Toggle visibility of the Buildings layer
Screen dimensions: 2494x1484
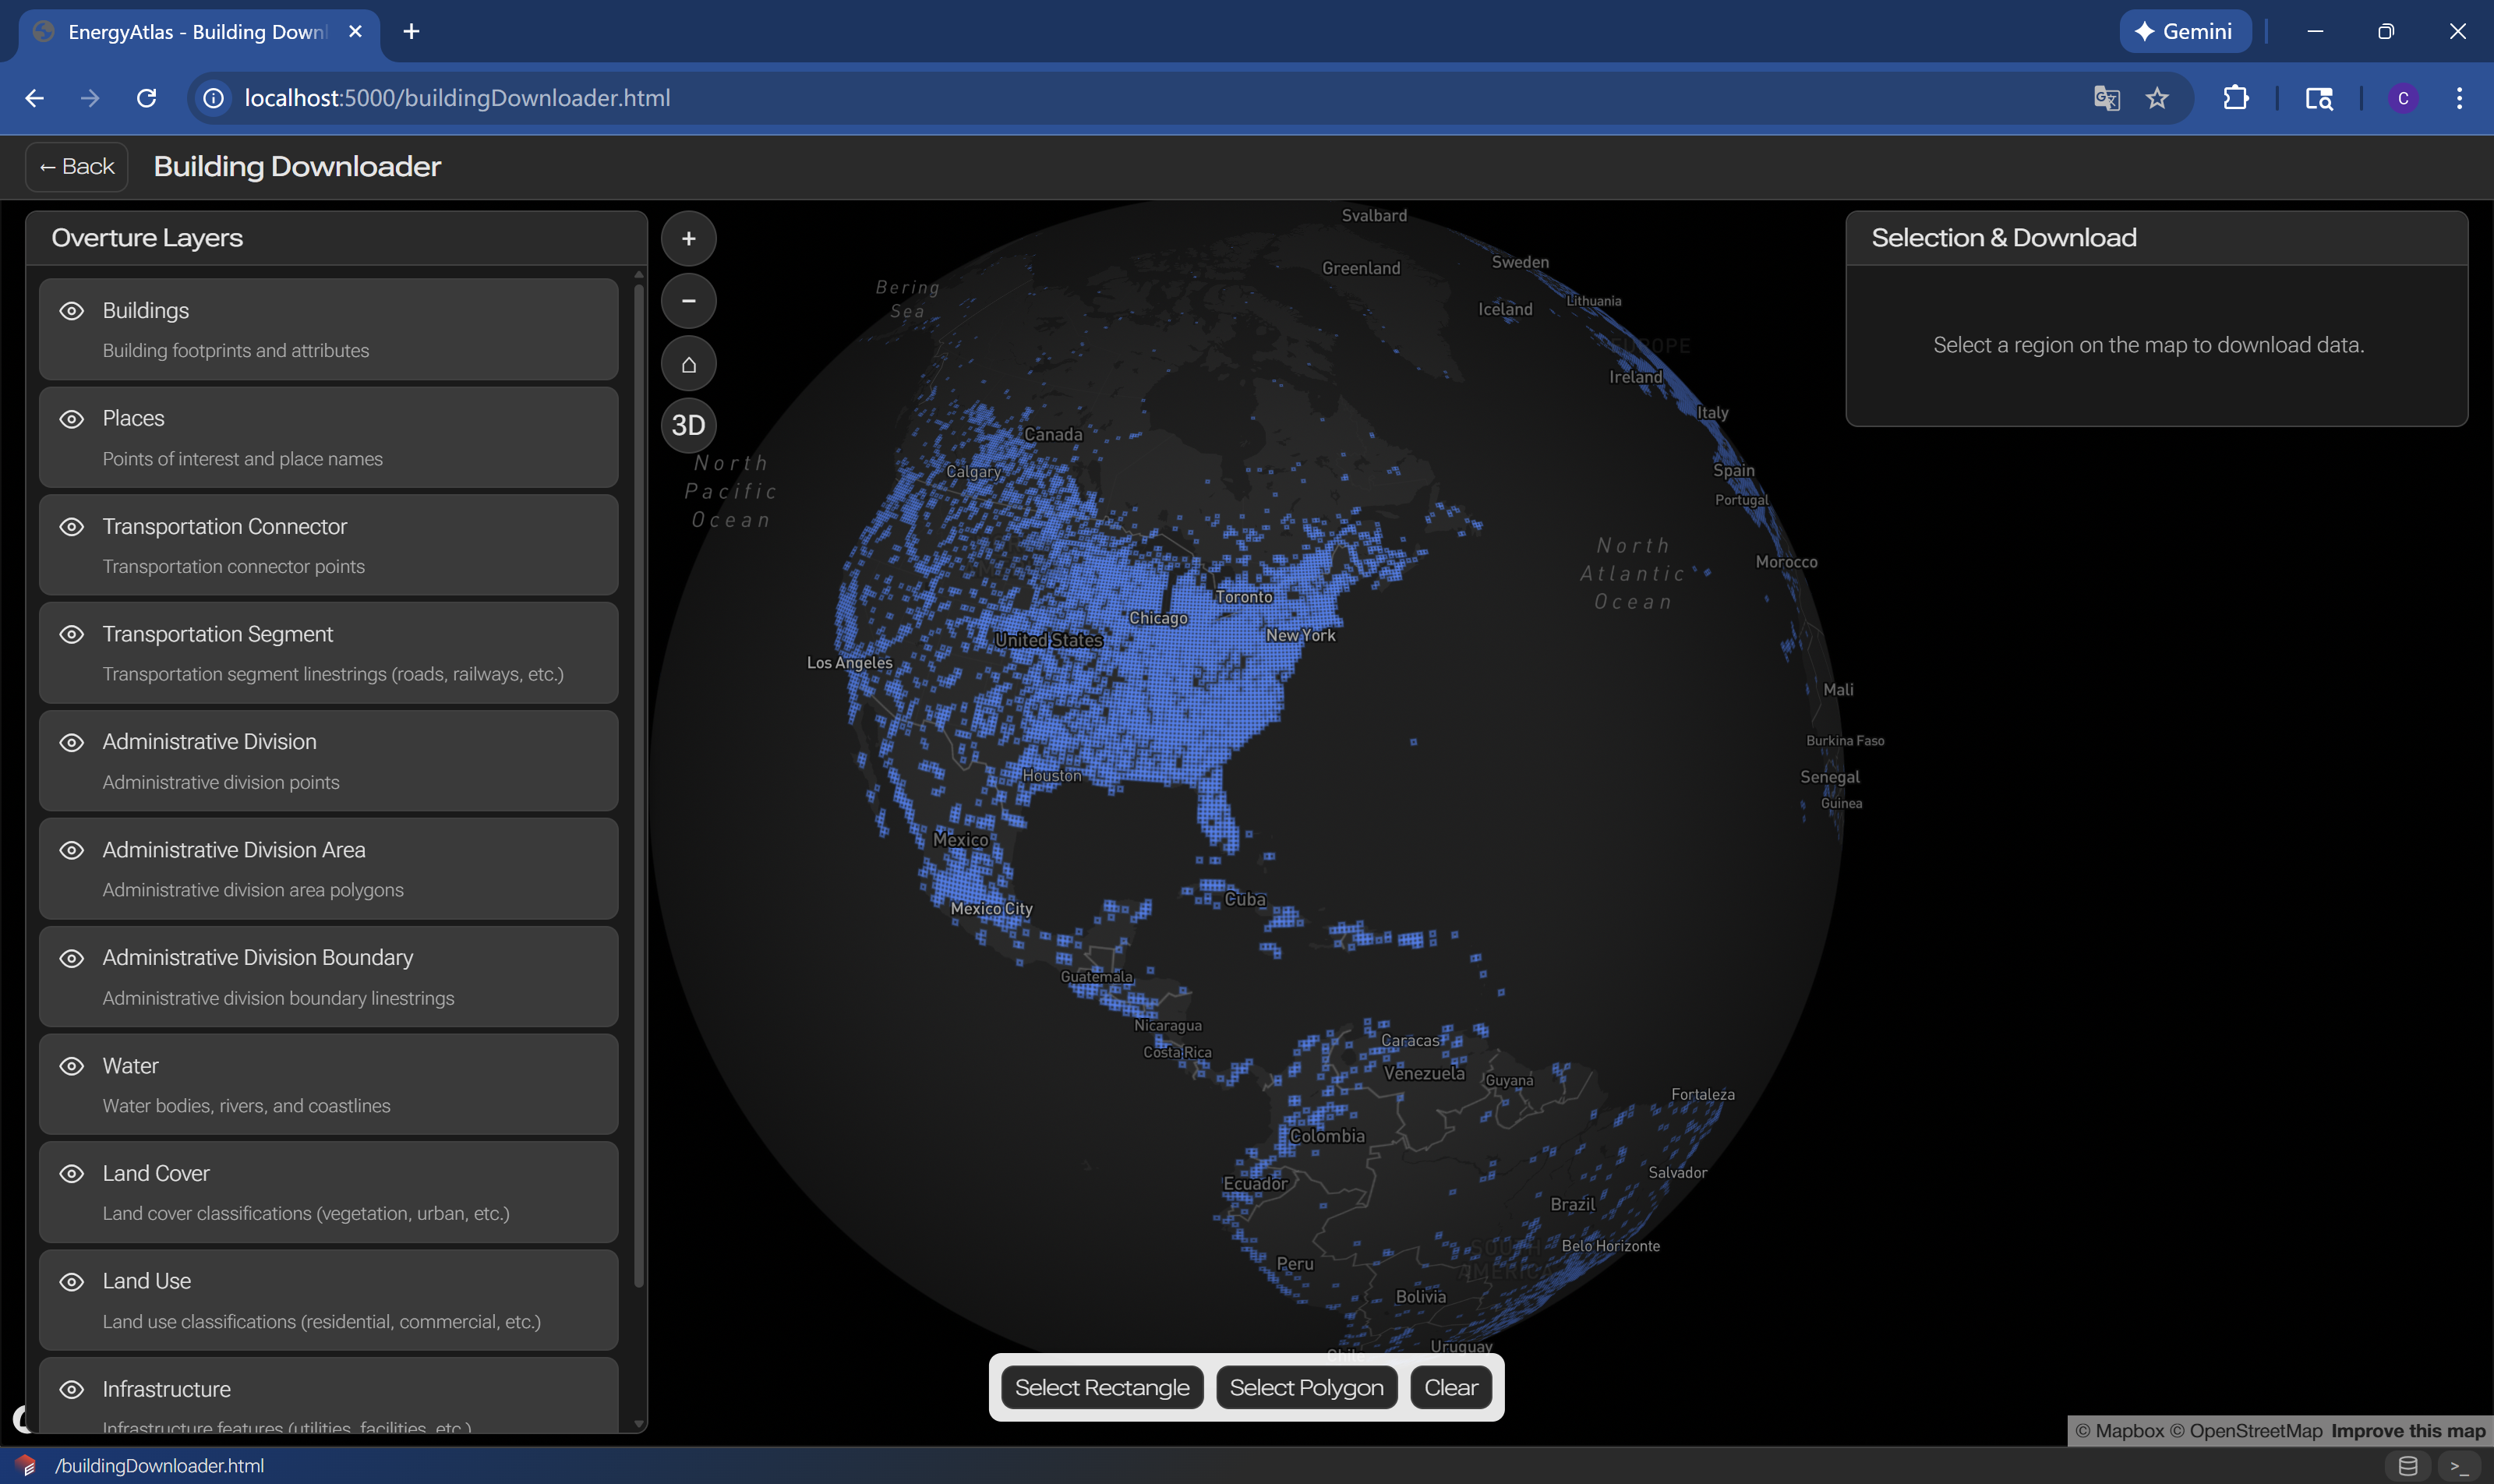click(70, 311)
